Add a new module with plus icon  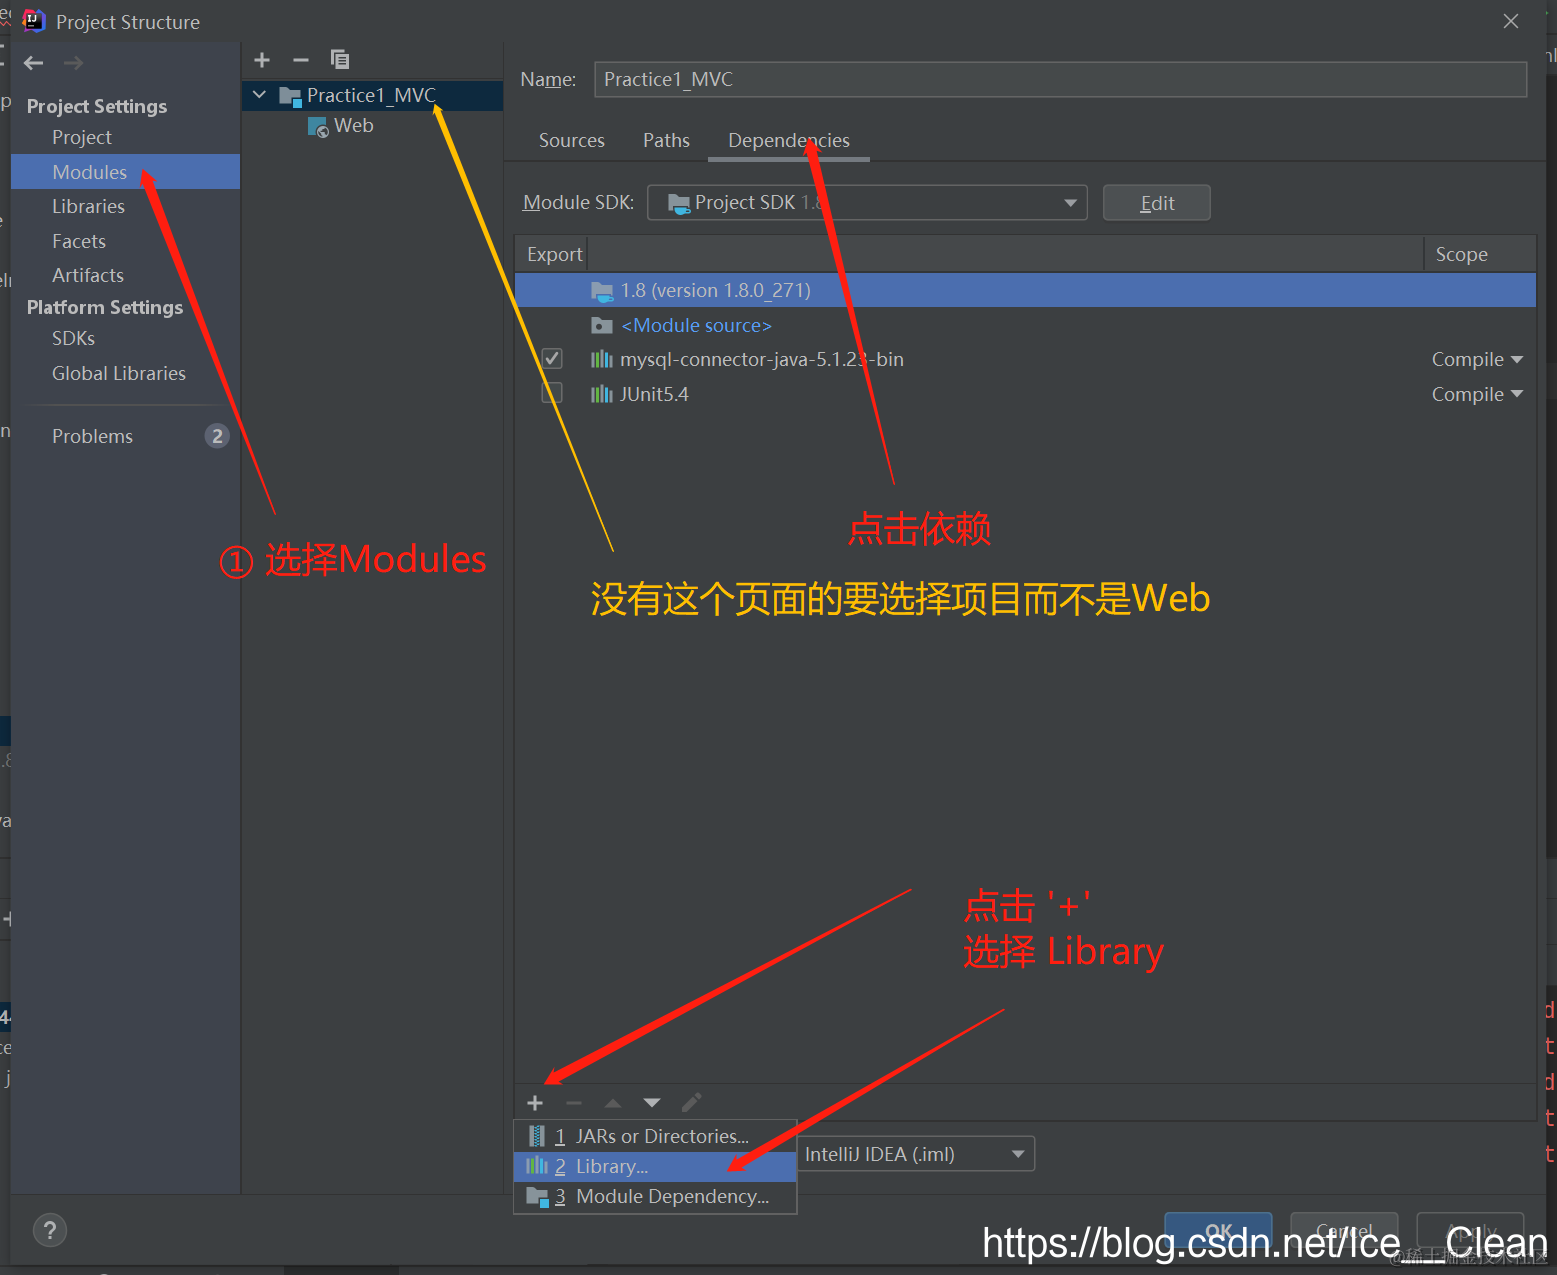click(x=262, y=60)
